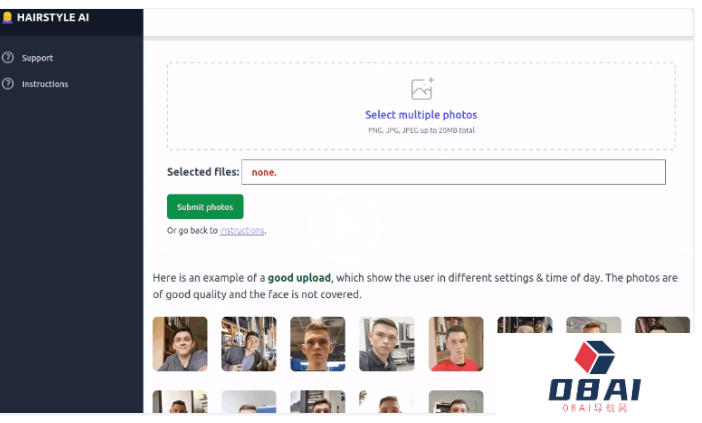Follow the instructions hyperlink below Submit
702x423 pixels.
click(x=242, y=231)
